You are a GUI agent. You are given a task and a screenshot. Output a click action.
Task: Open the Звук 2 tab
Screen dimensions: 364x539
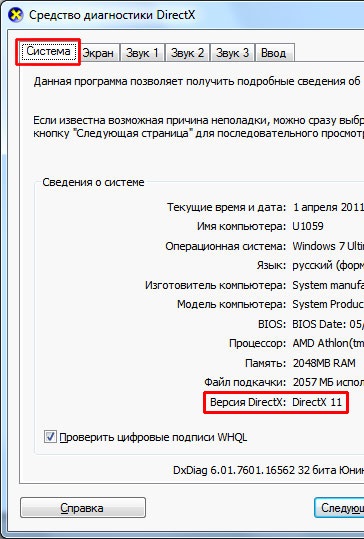187,53
